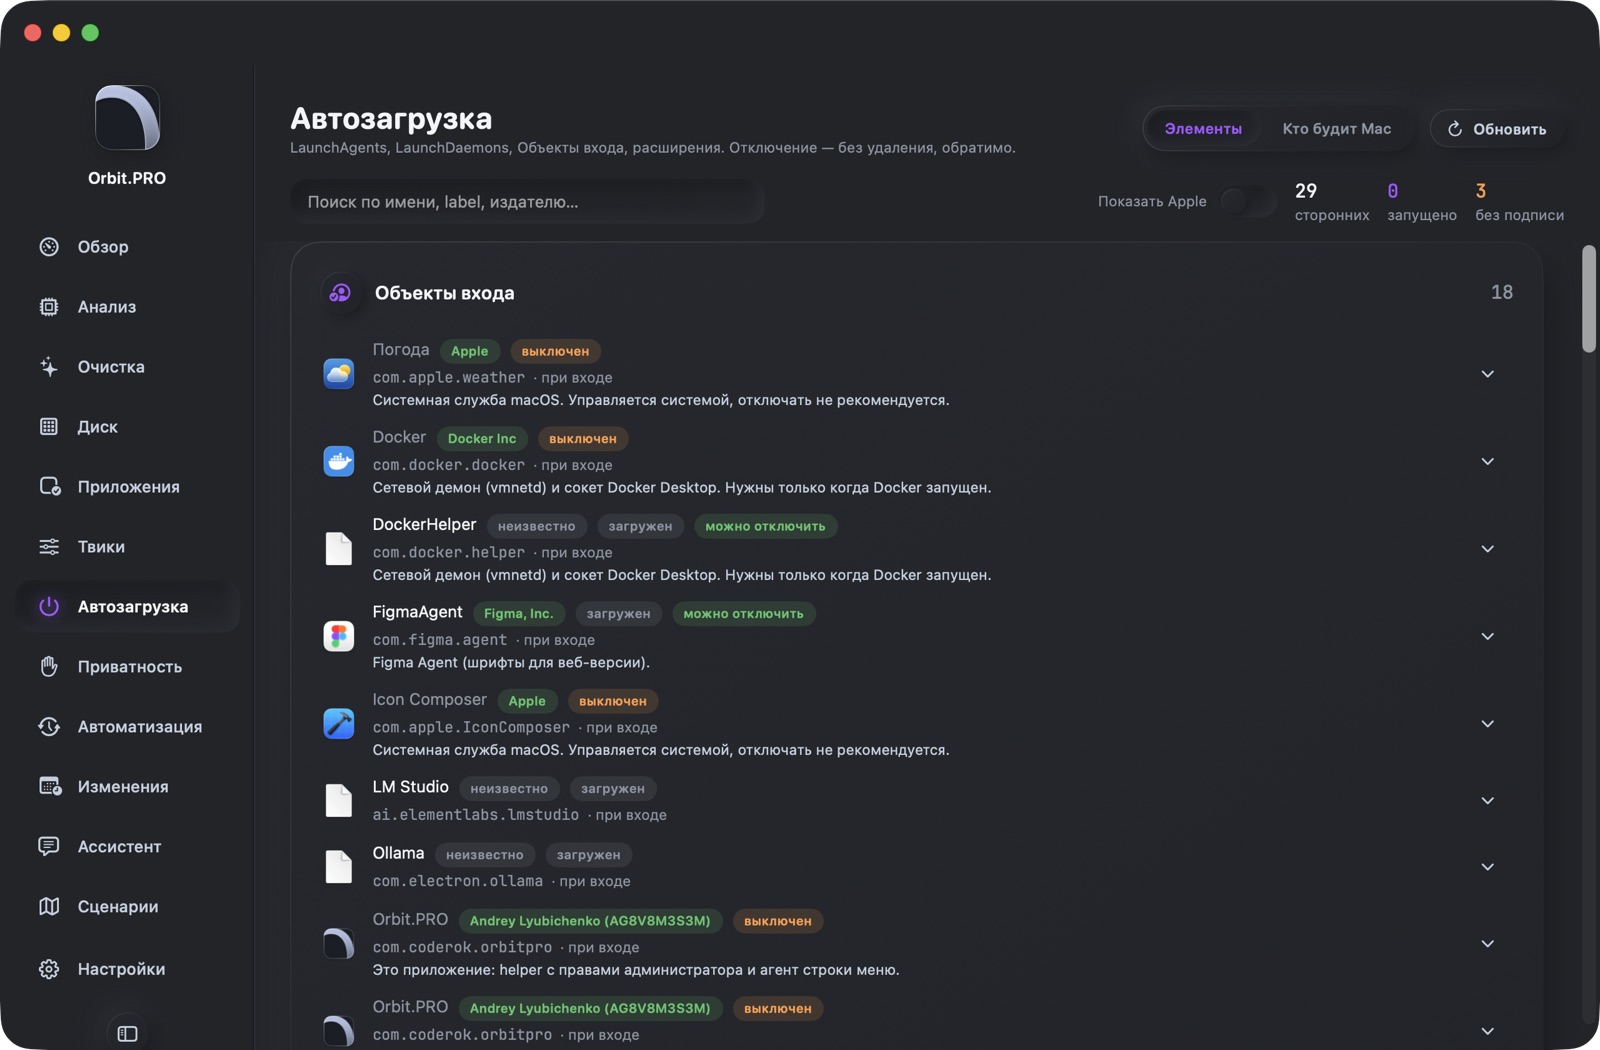Click the 0 запущено counter
Viewport: 1600px width, 1050px height.
(x=1422, y=201)
